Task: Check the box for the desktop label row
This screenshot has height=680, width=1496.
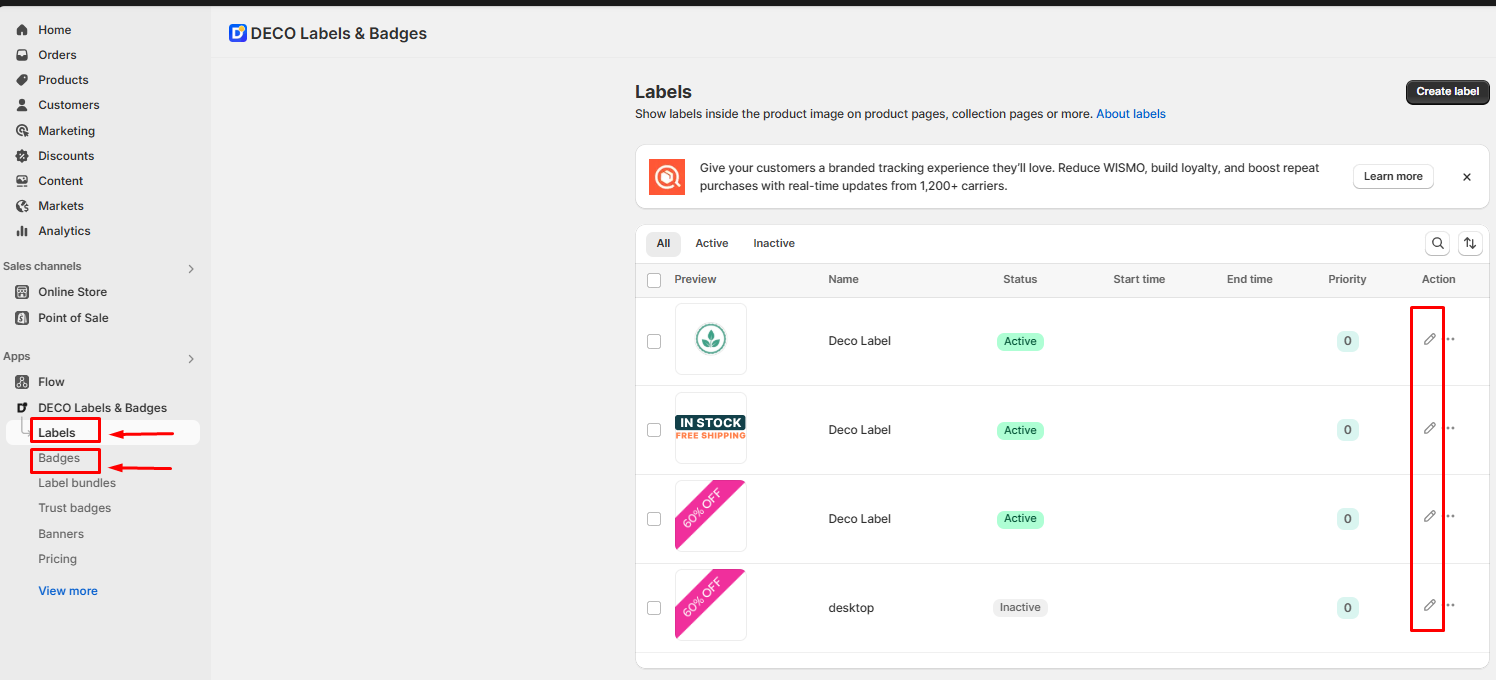Action: [654, 608]
